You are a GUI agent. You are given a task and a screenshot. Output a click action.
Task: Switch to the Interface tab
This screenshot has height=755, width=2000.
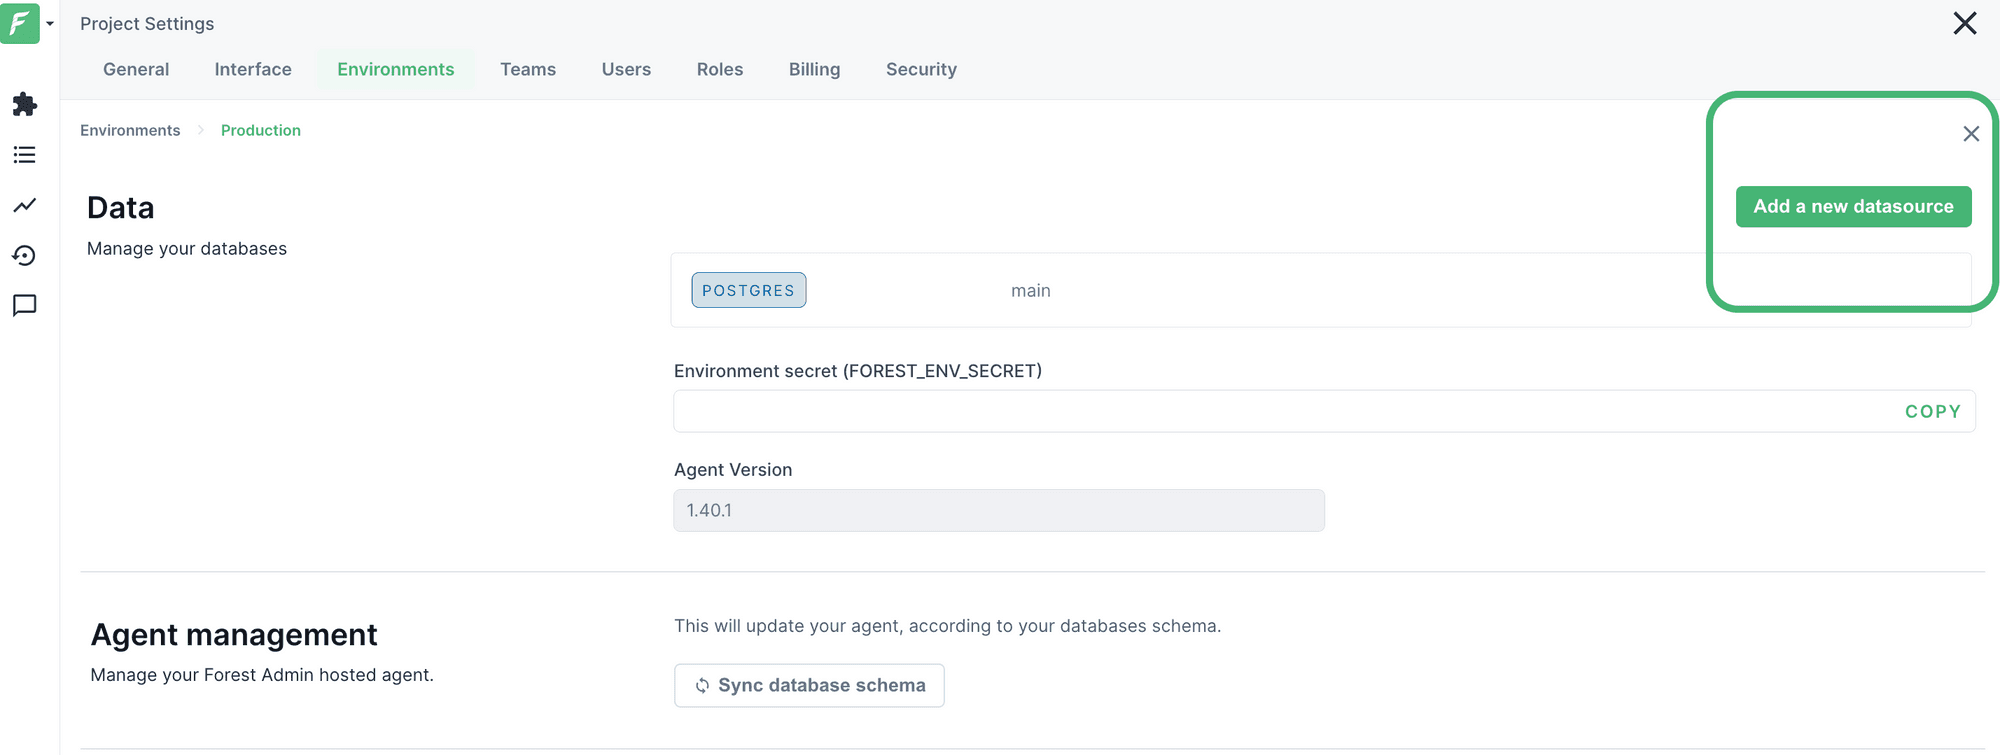(x=253, y=69)
